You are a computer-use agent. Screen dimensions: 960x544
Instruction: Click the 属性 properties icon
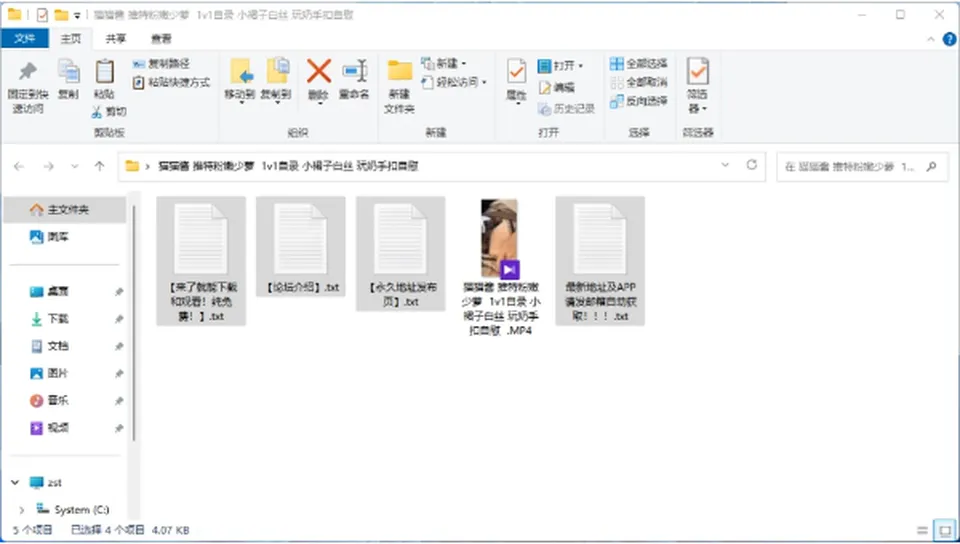pos(516,72)
